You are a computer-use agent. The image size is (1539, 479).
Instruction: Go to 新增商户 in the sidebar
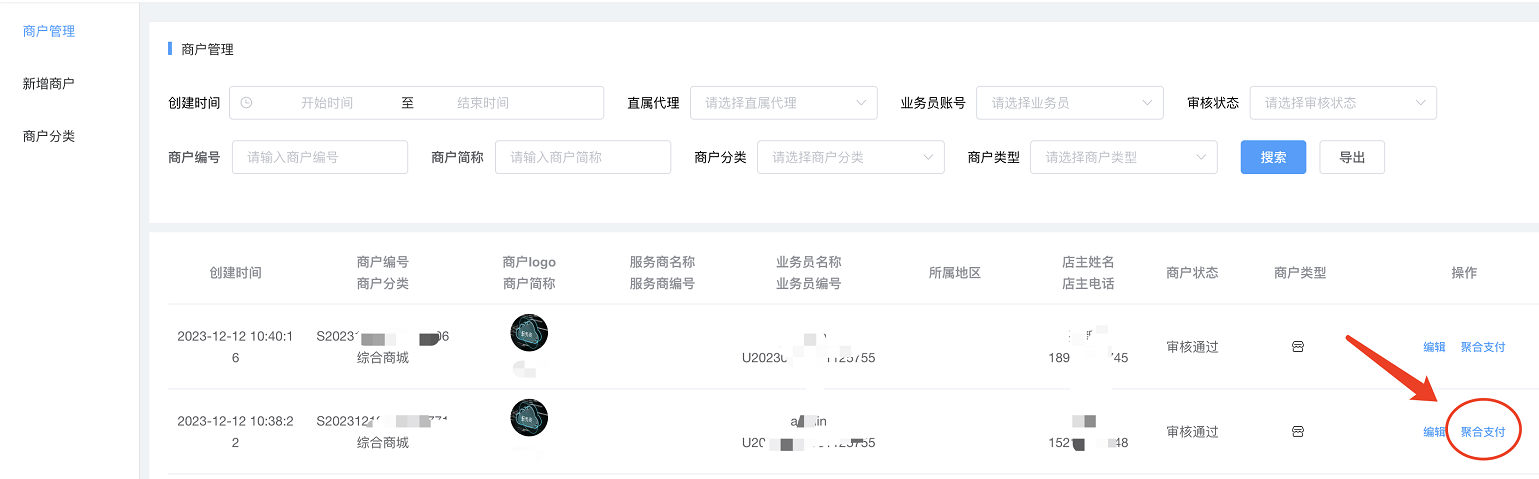(x=49, y=84)
